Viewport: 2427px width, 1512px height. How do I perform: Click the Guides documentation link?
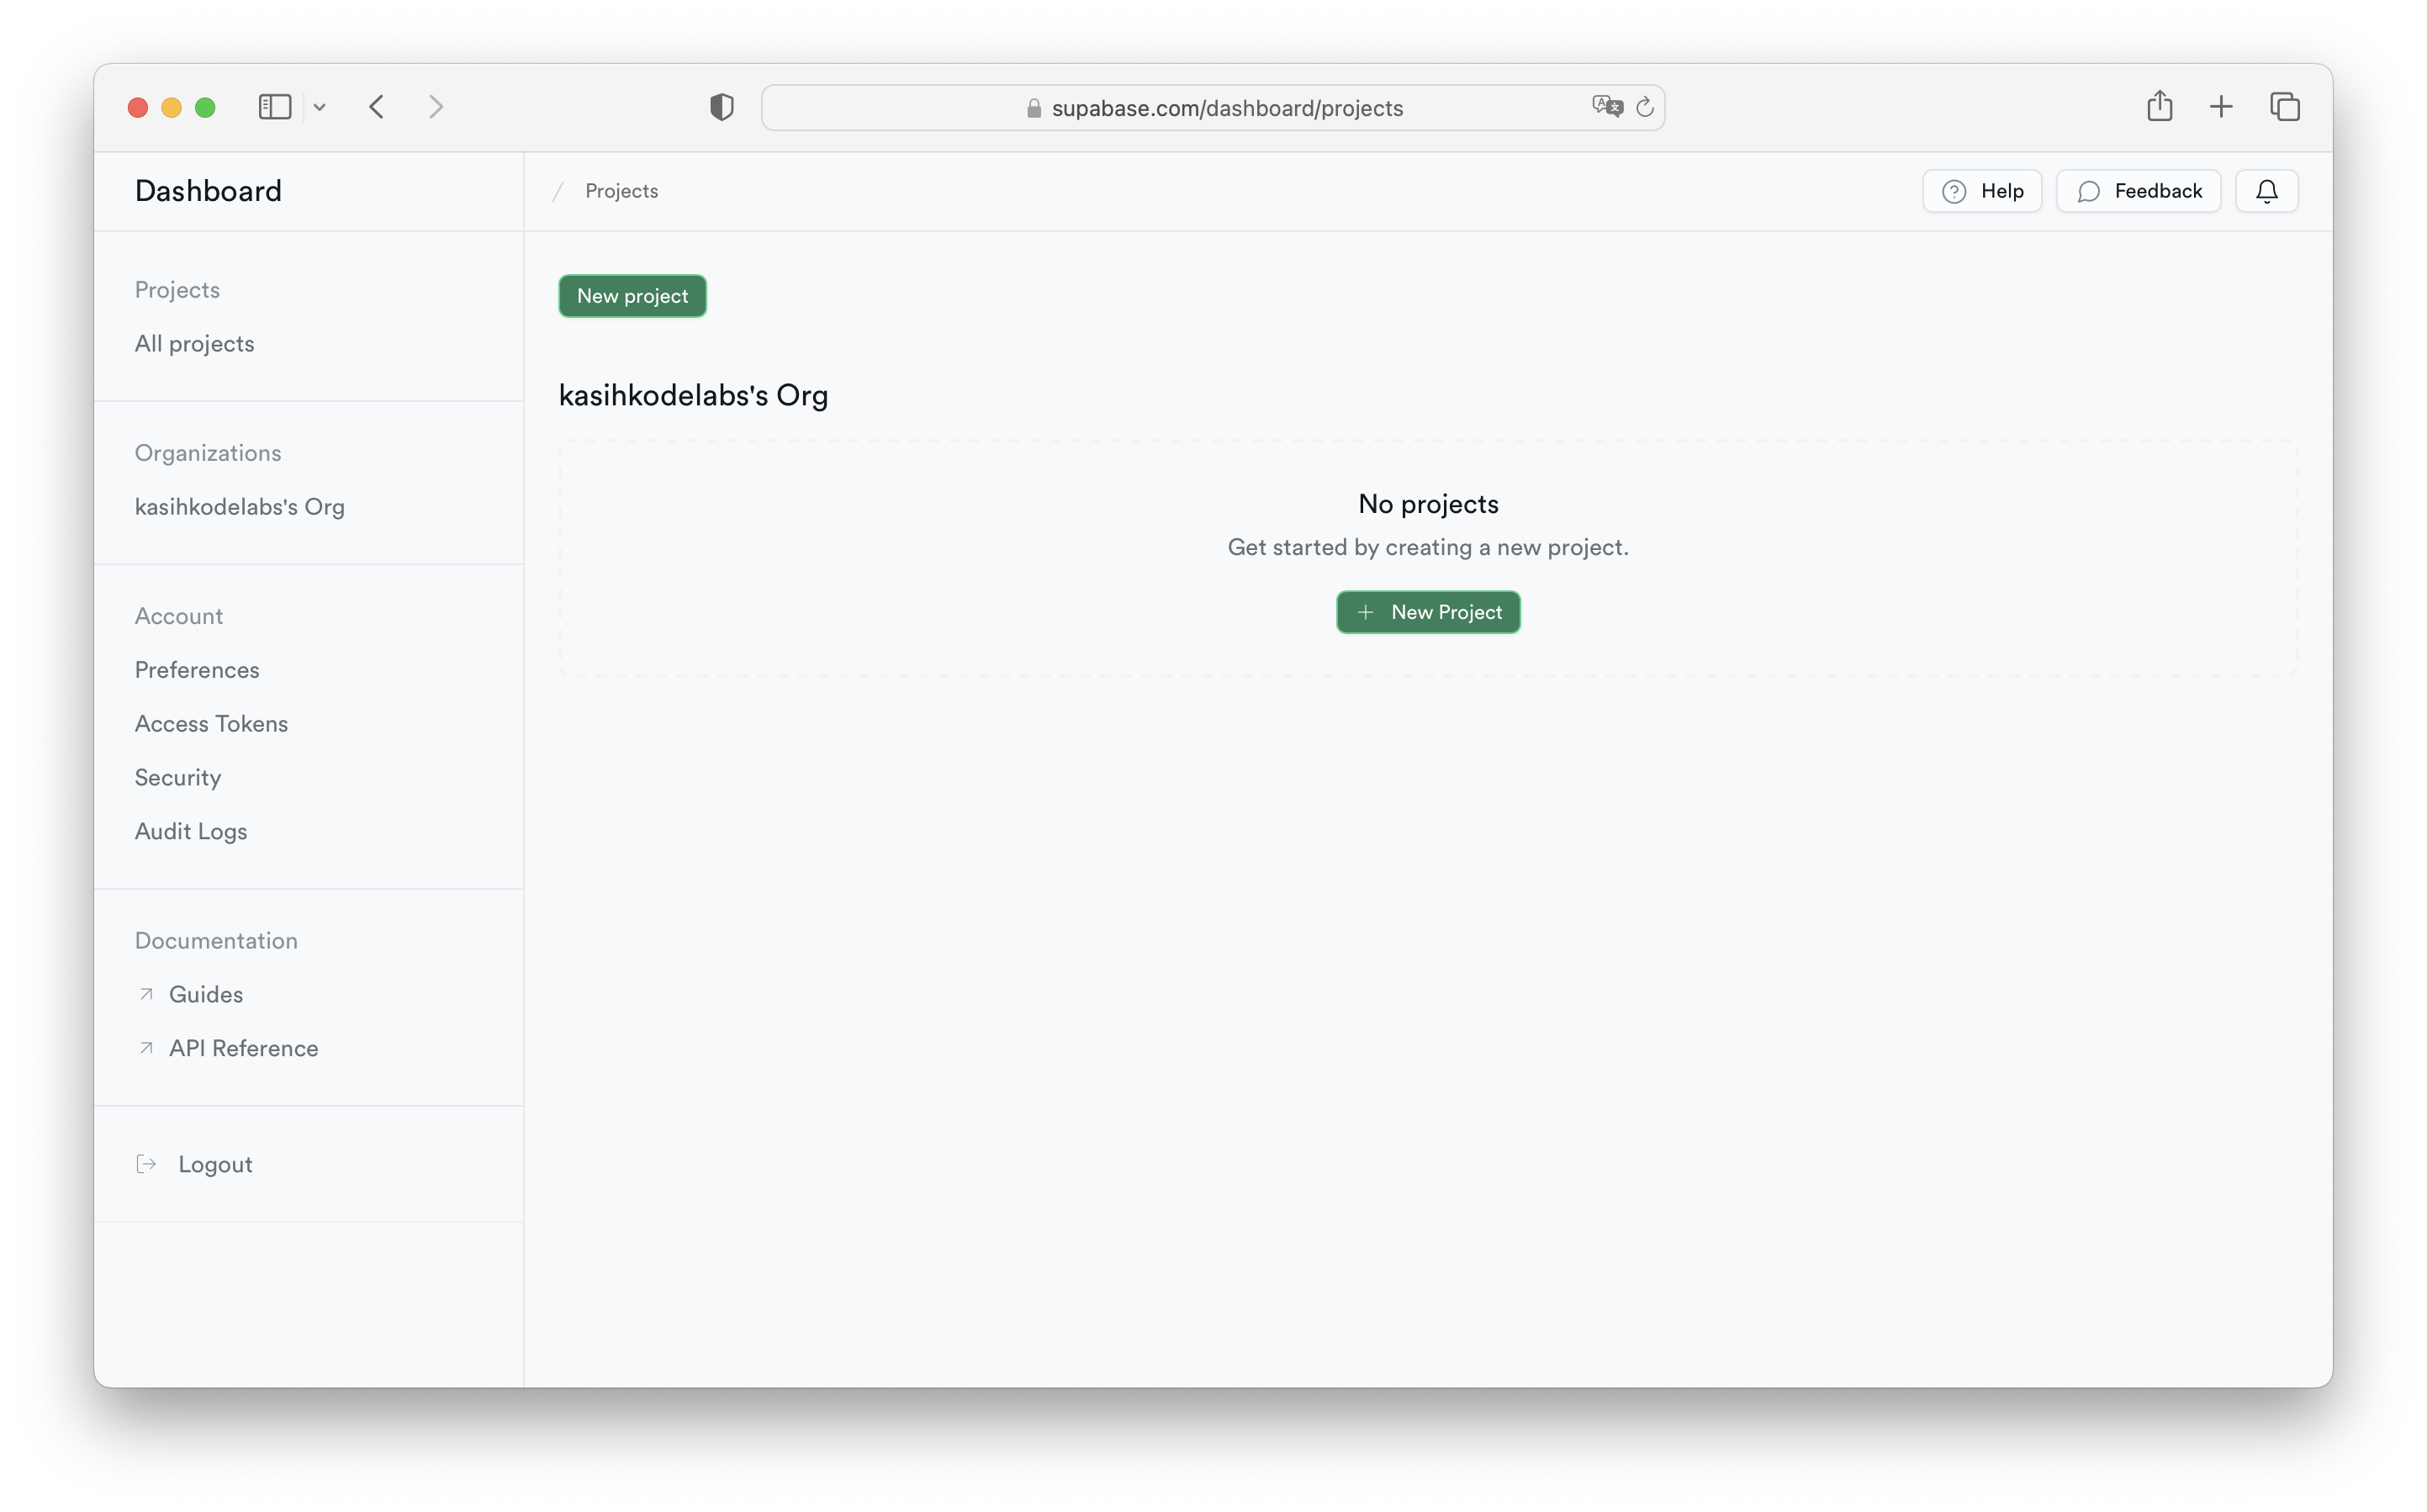(205, 993)
